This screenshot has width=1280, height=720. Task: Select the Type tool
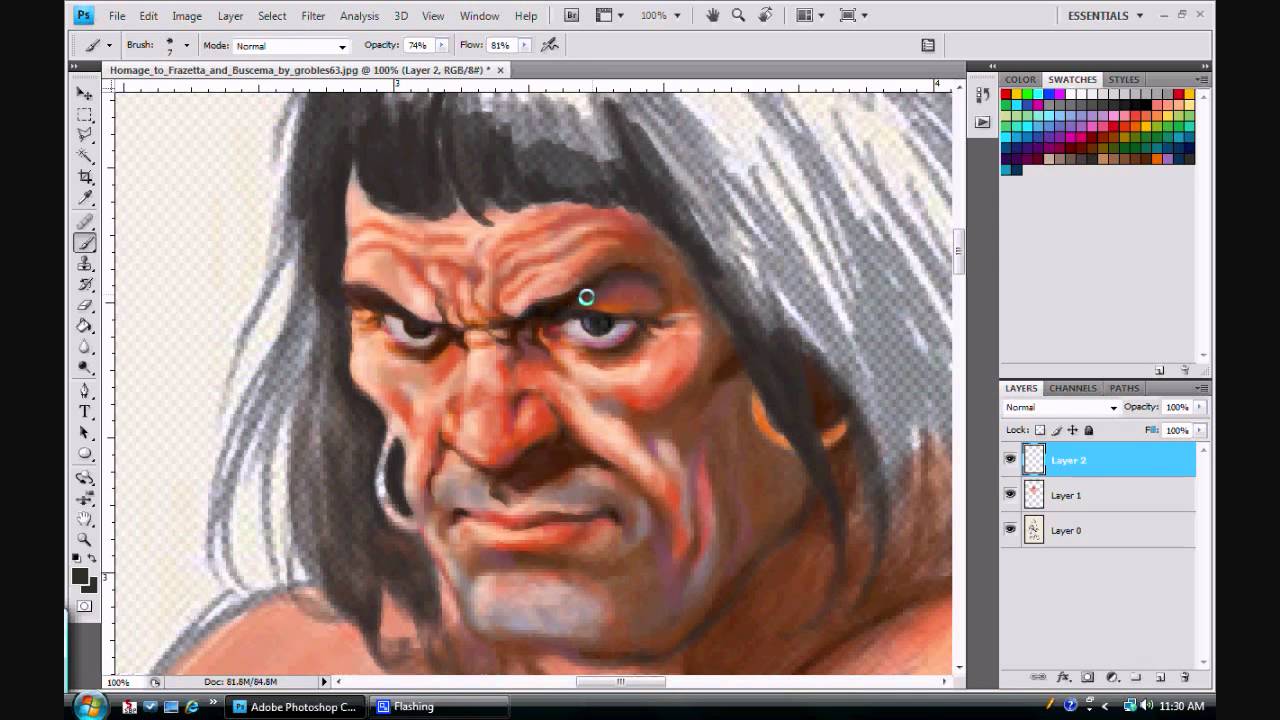(85, 412)
